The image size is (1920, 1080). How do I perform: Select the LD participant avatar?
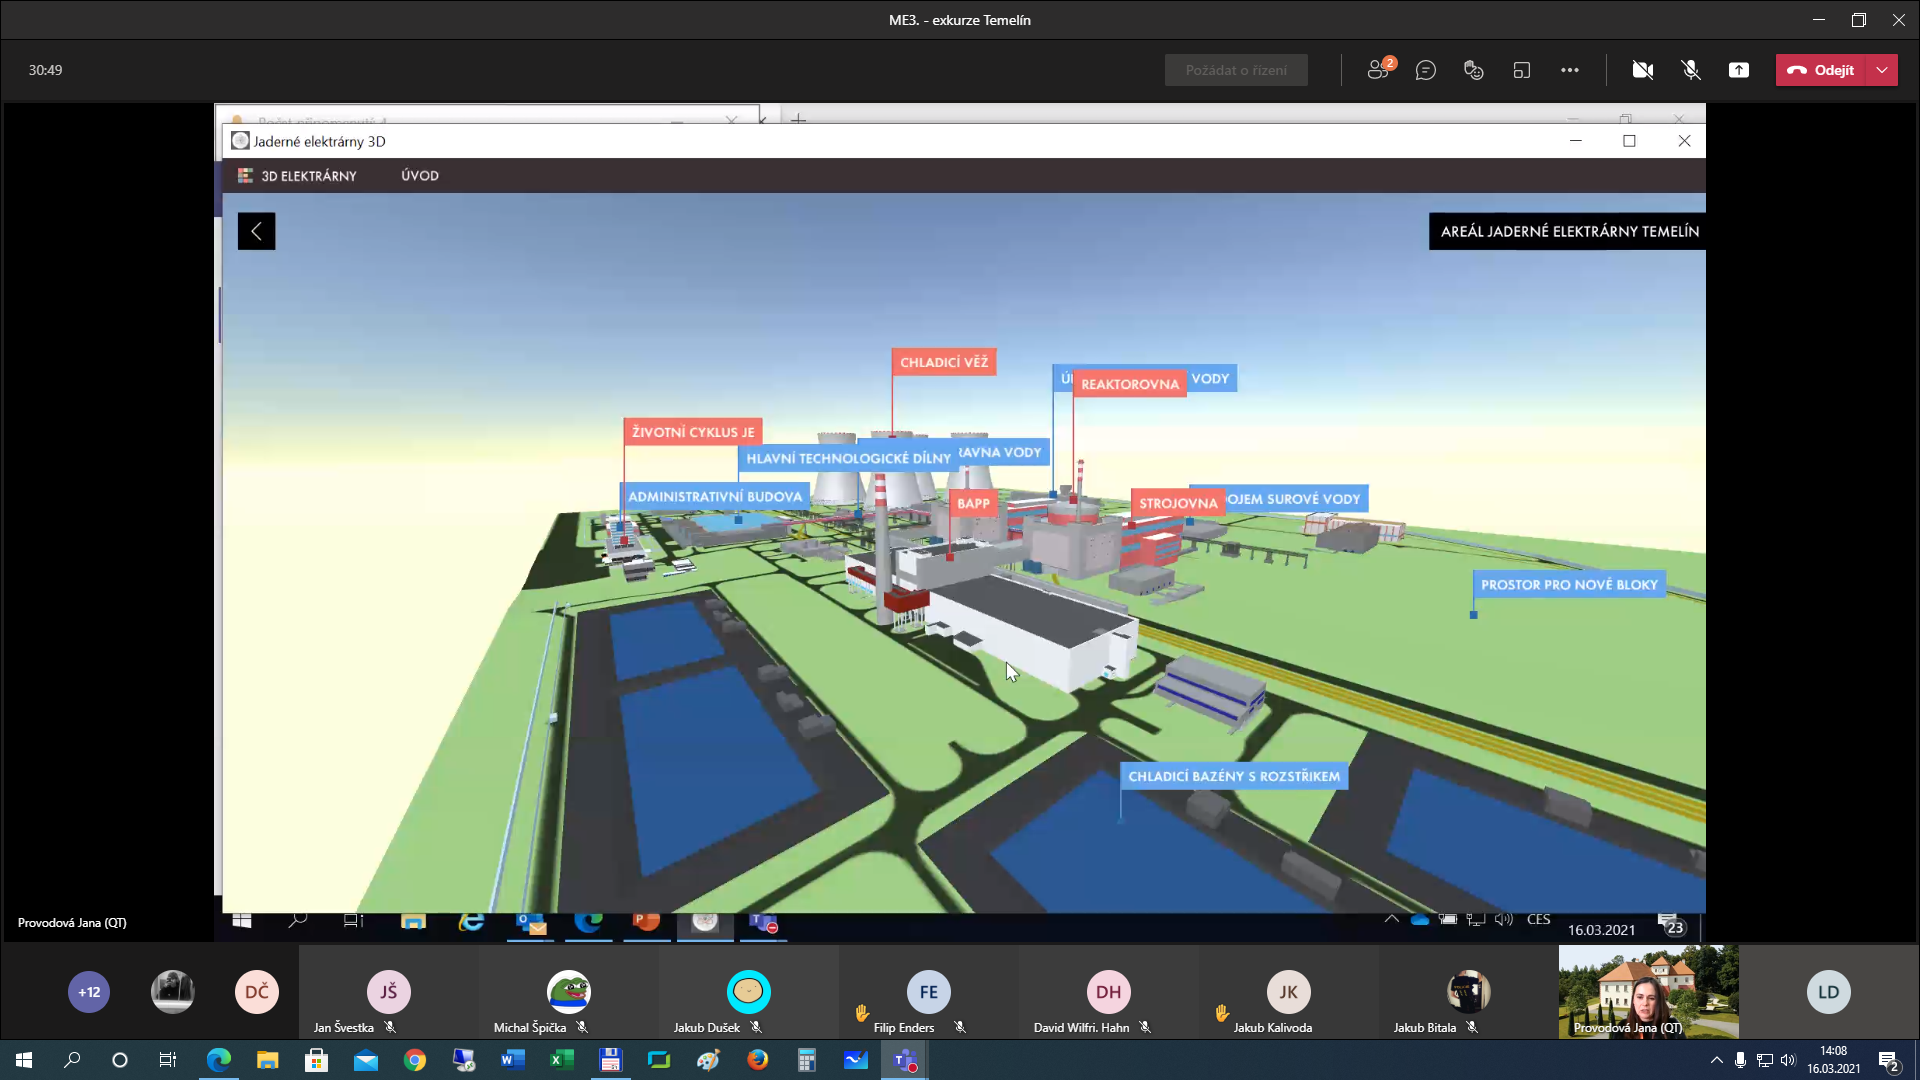click(x=1829, y=992)
